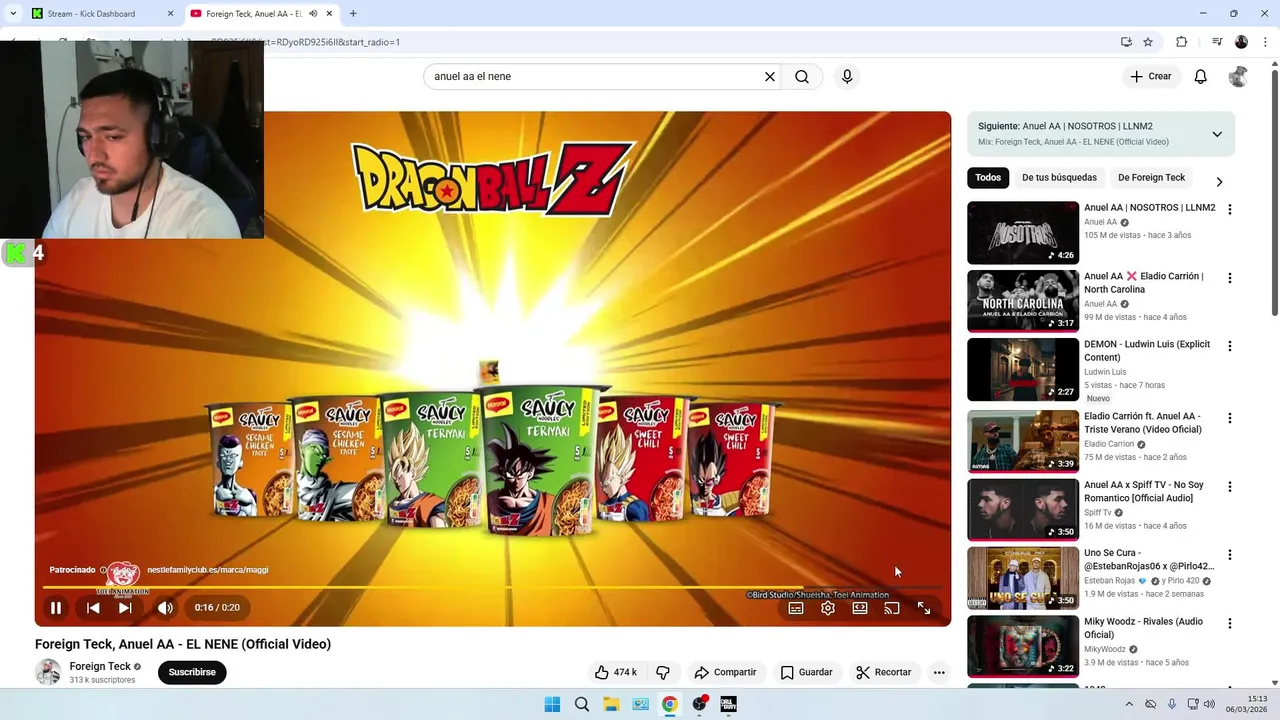Open options for 'DEMON - Ludwin Luis' video

pos(1230,346)
